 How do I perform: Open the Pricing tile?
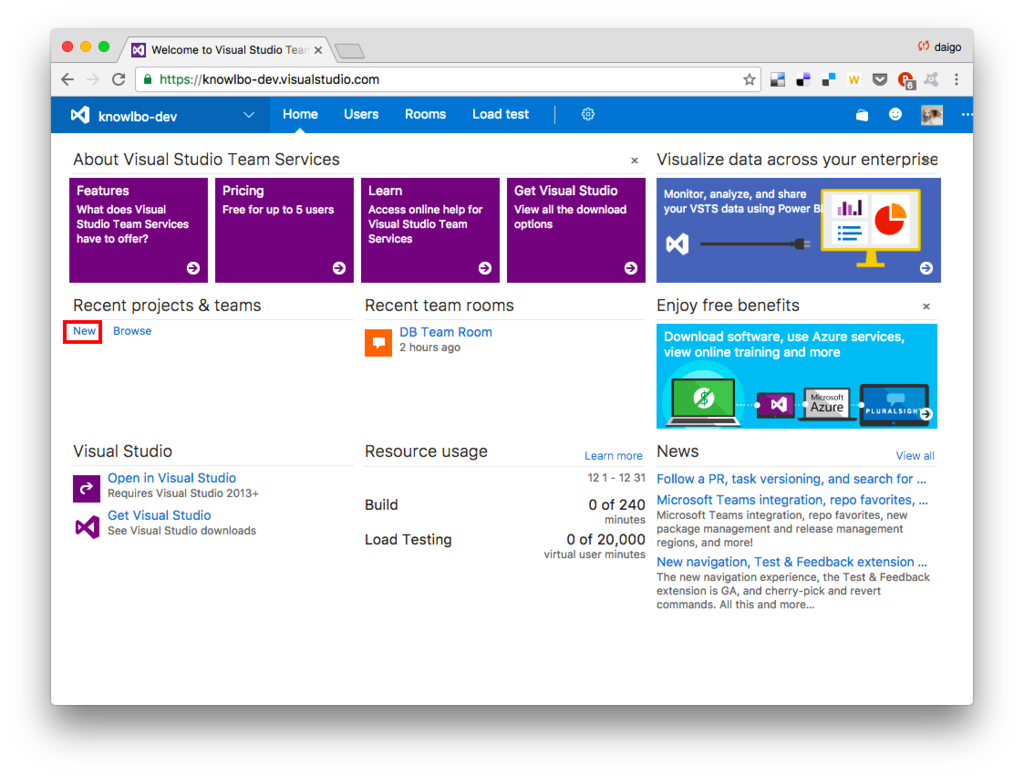point(284,230)
